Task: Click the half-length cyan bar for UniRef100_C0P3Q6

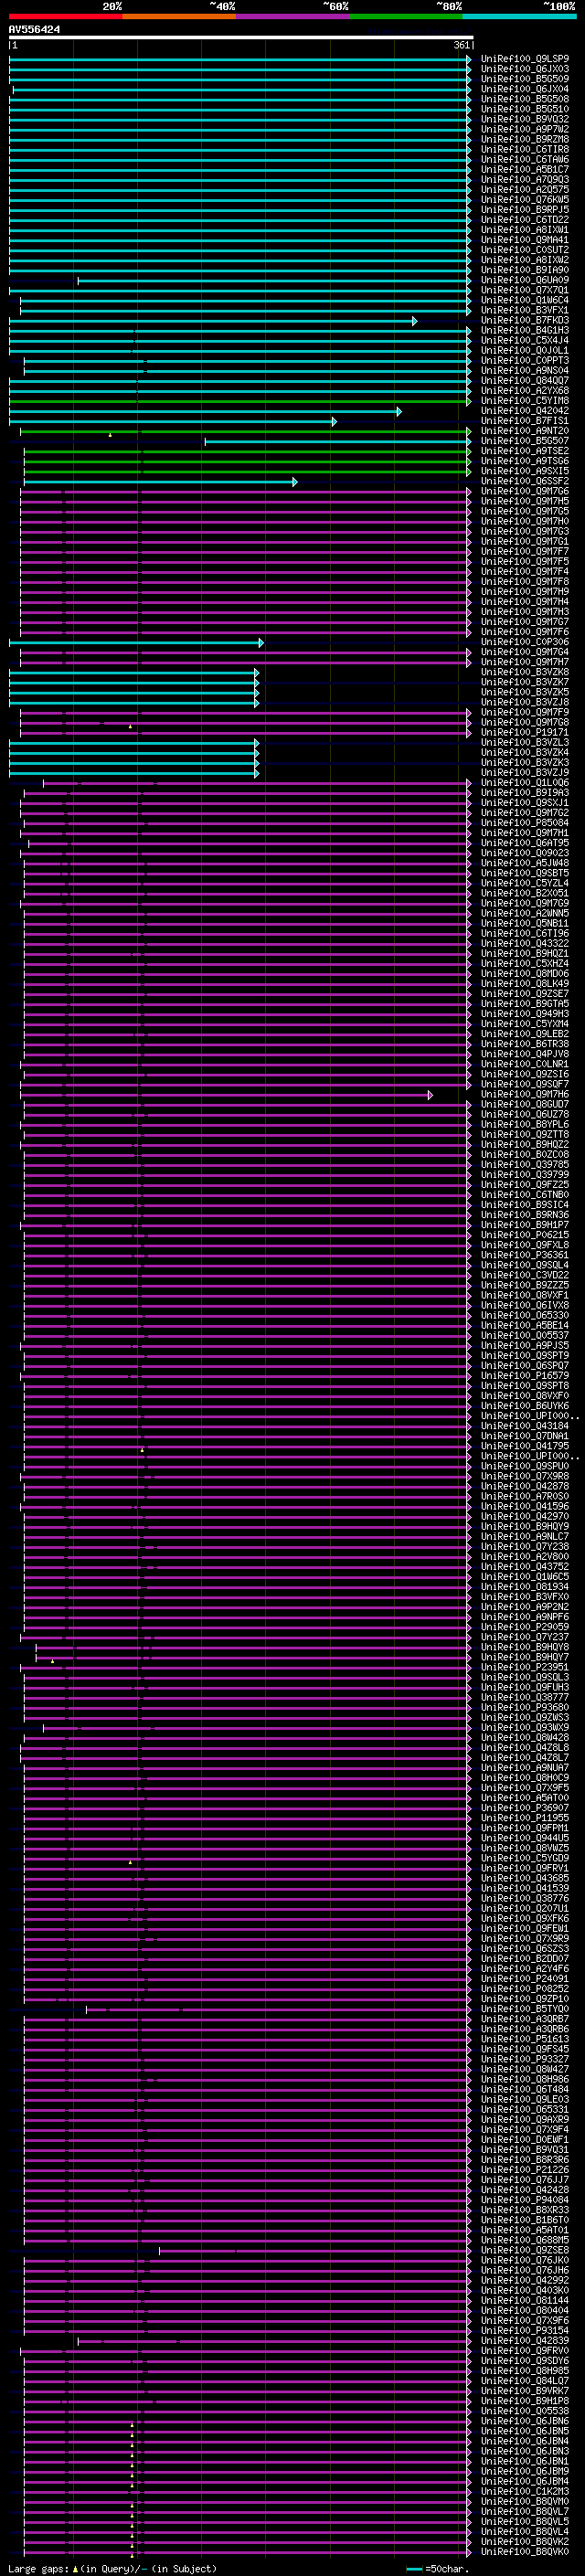Action: (x=136, y=643)
